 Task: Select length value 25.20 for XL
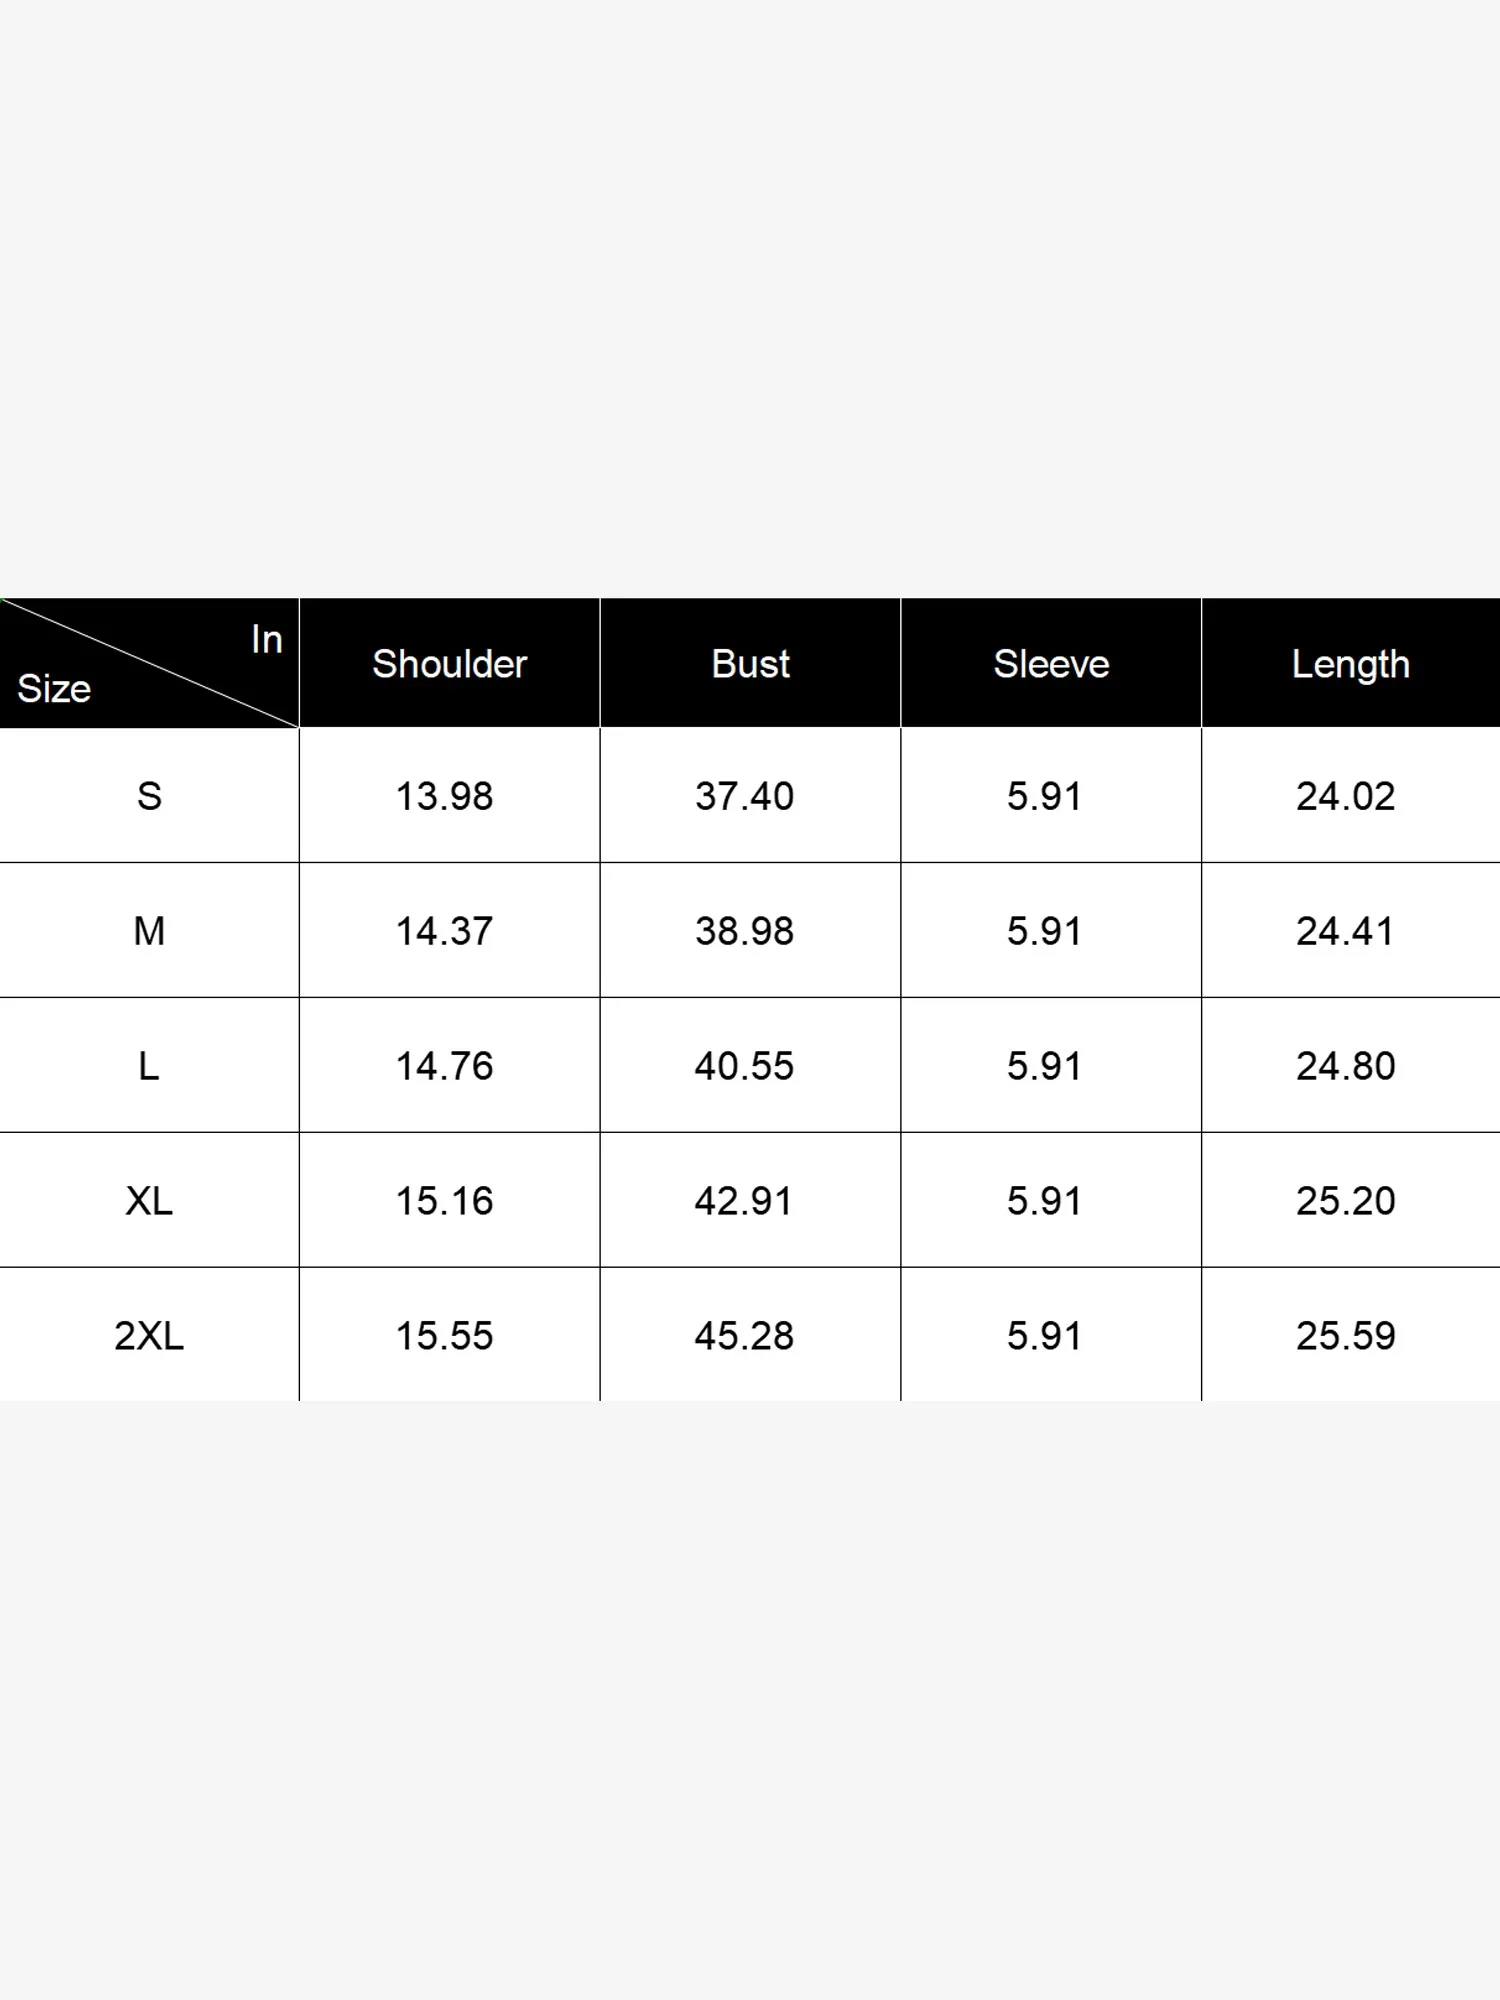1345,1201
